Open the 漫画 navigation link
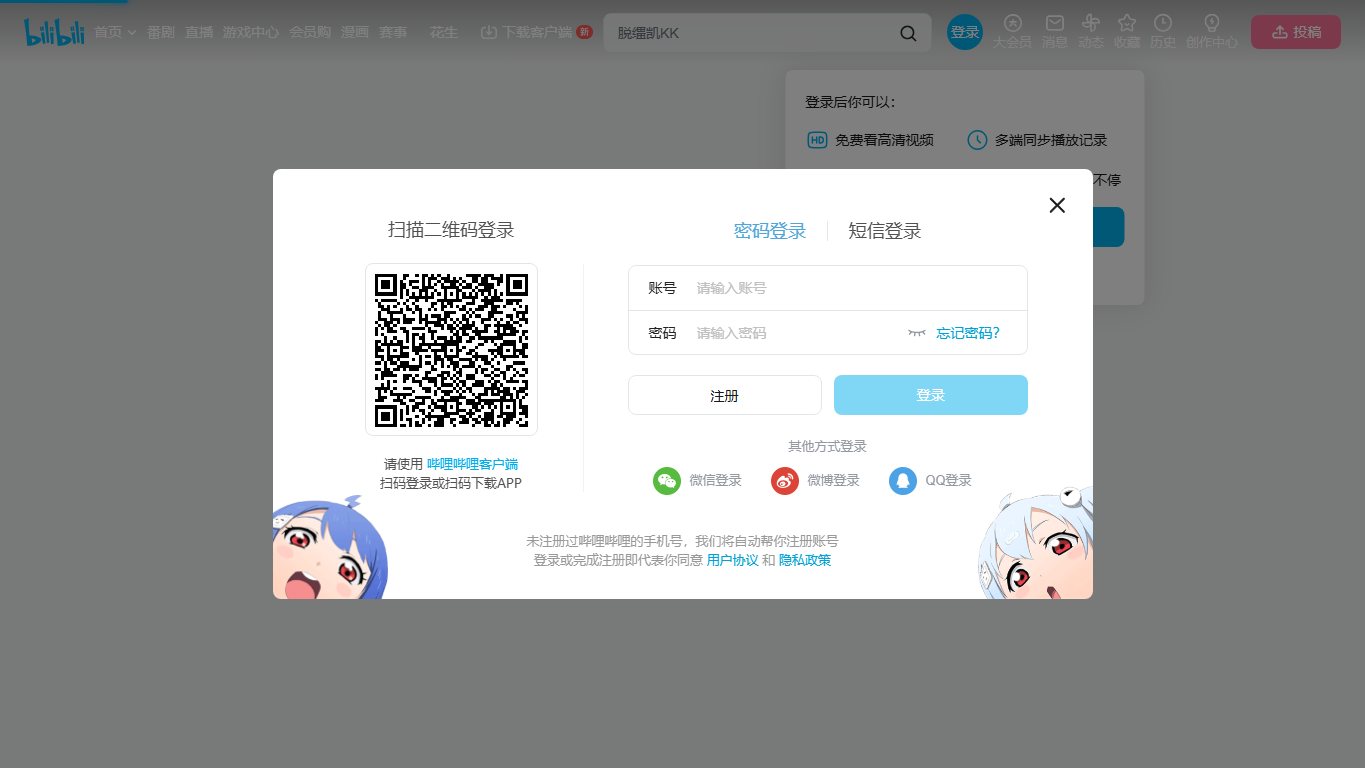This screenshot has width=1365, height=768. (x=354, y=32)
